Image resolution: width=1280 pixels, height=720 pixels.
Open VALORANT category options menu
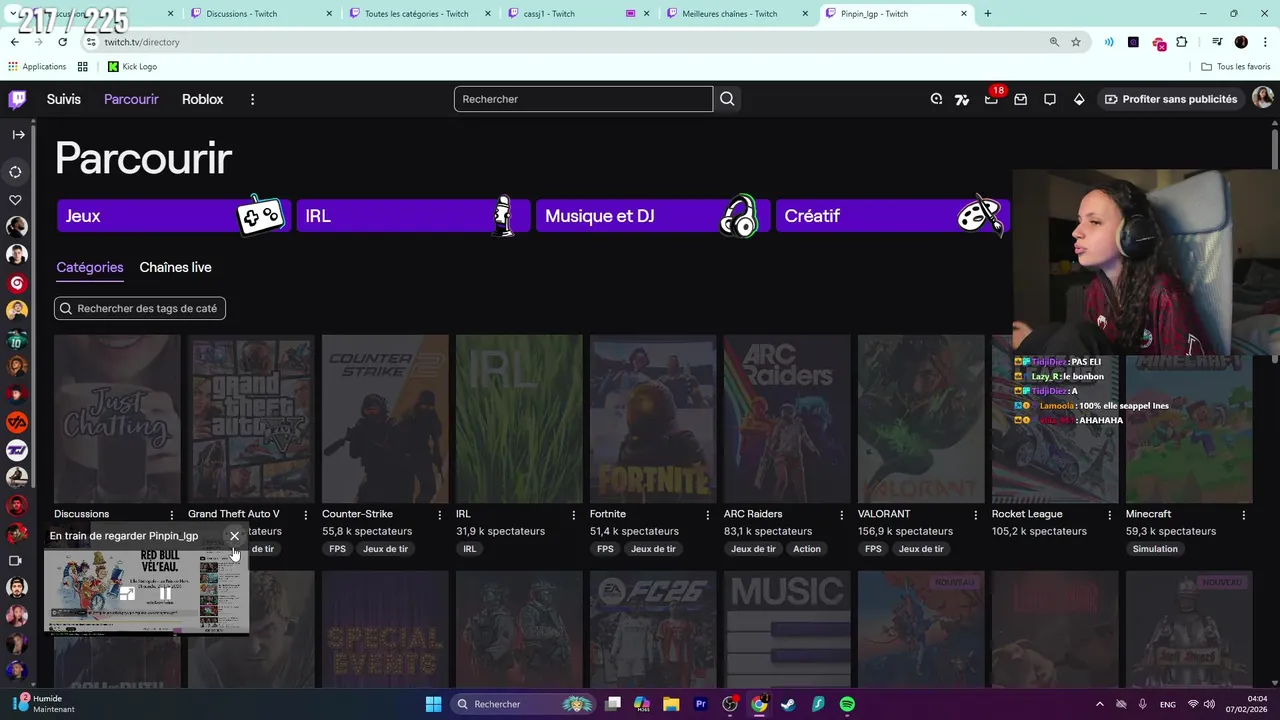pyautogui.click(x=975, y=515)
